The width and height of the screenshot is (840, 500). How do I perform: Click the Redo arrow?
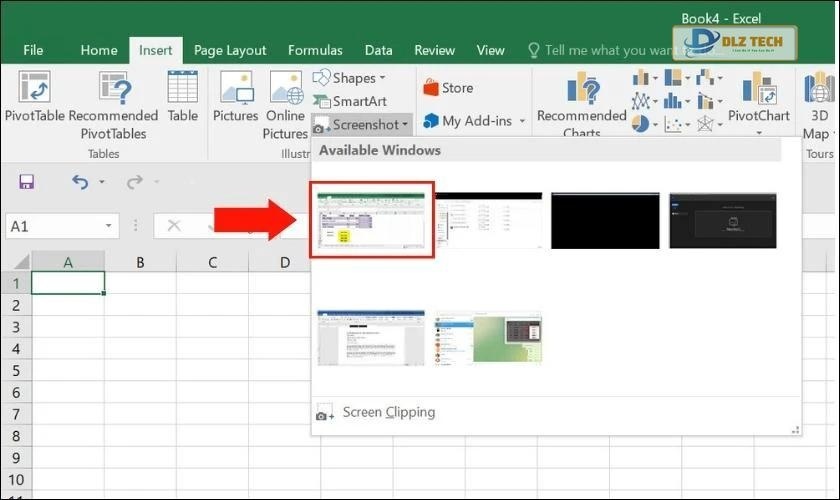tap(134, 182)
